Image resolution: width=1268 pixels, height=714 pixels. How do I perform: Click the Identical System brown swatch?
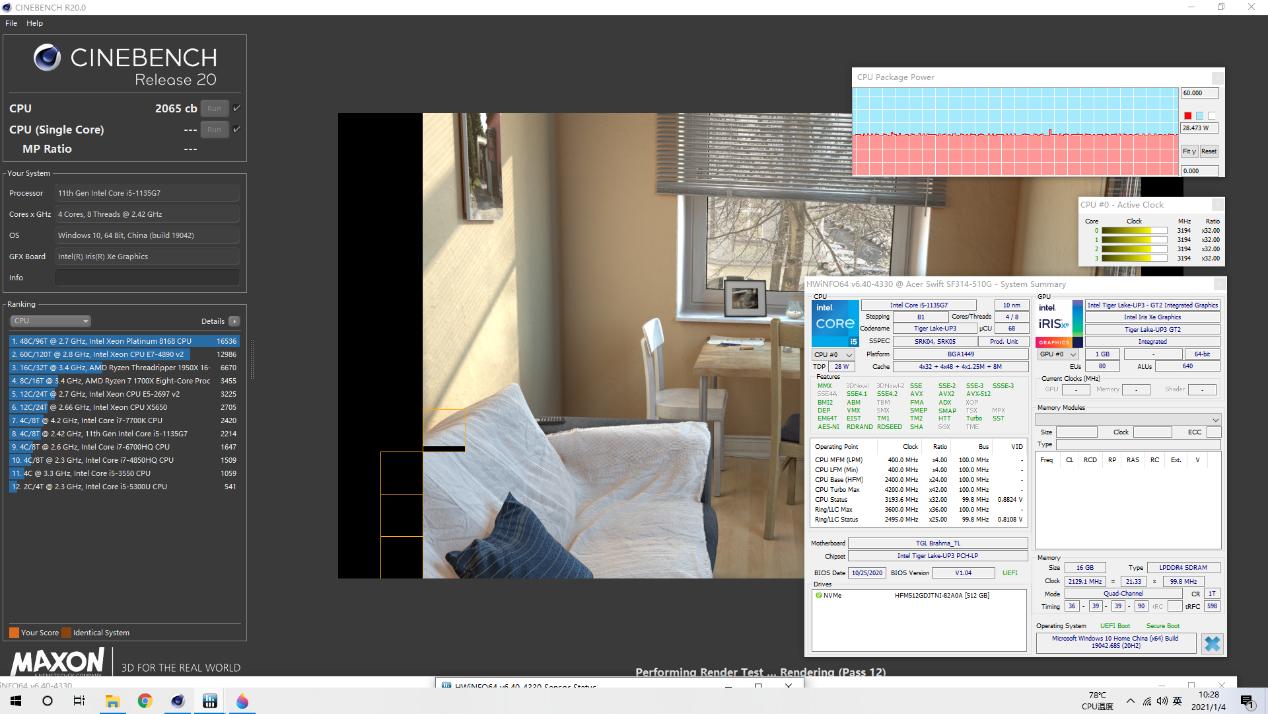coord(66,632)
